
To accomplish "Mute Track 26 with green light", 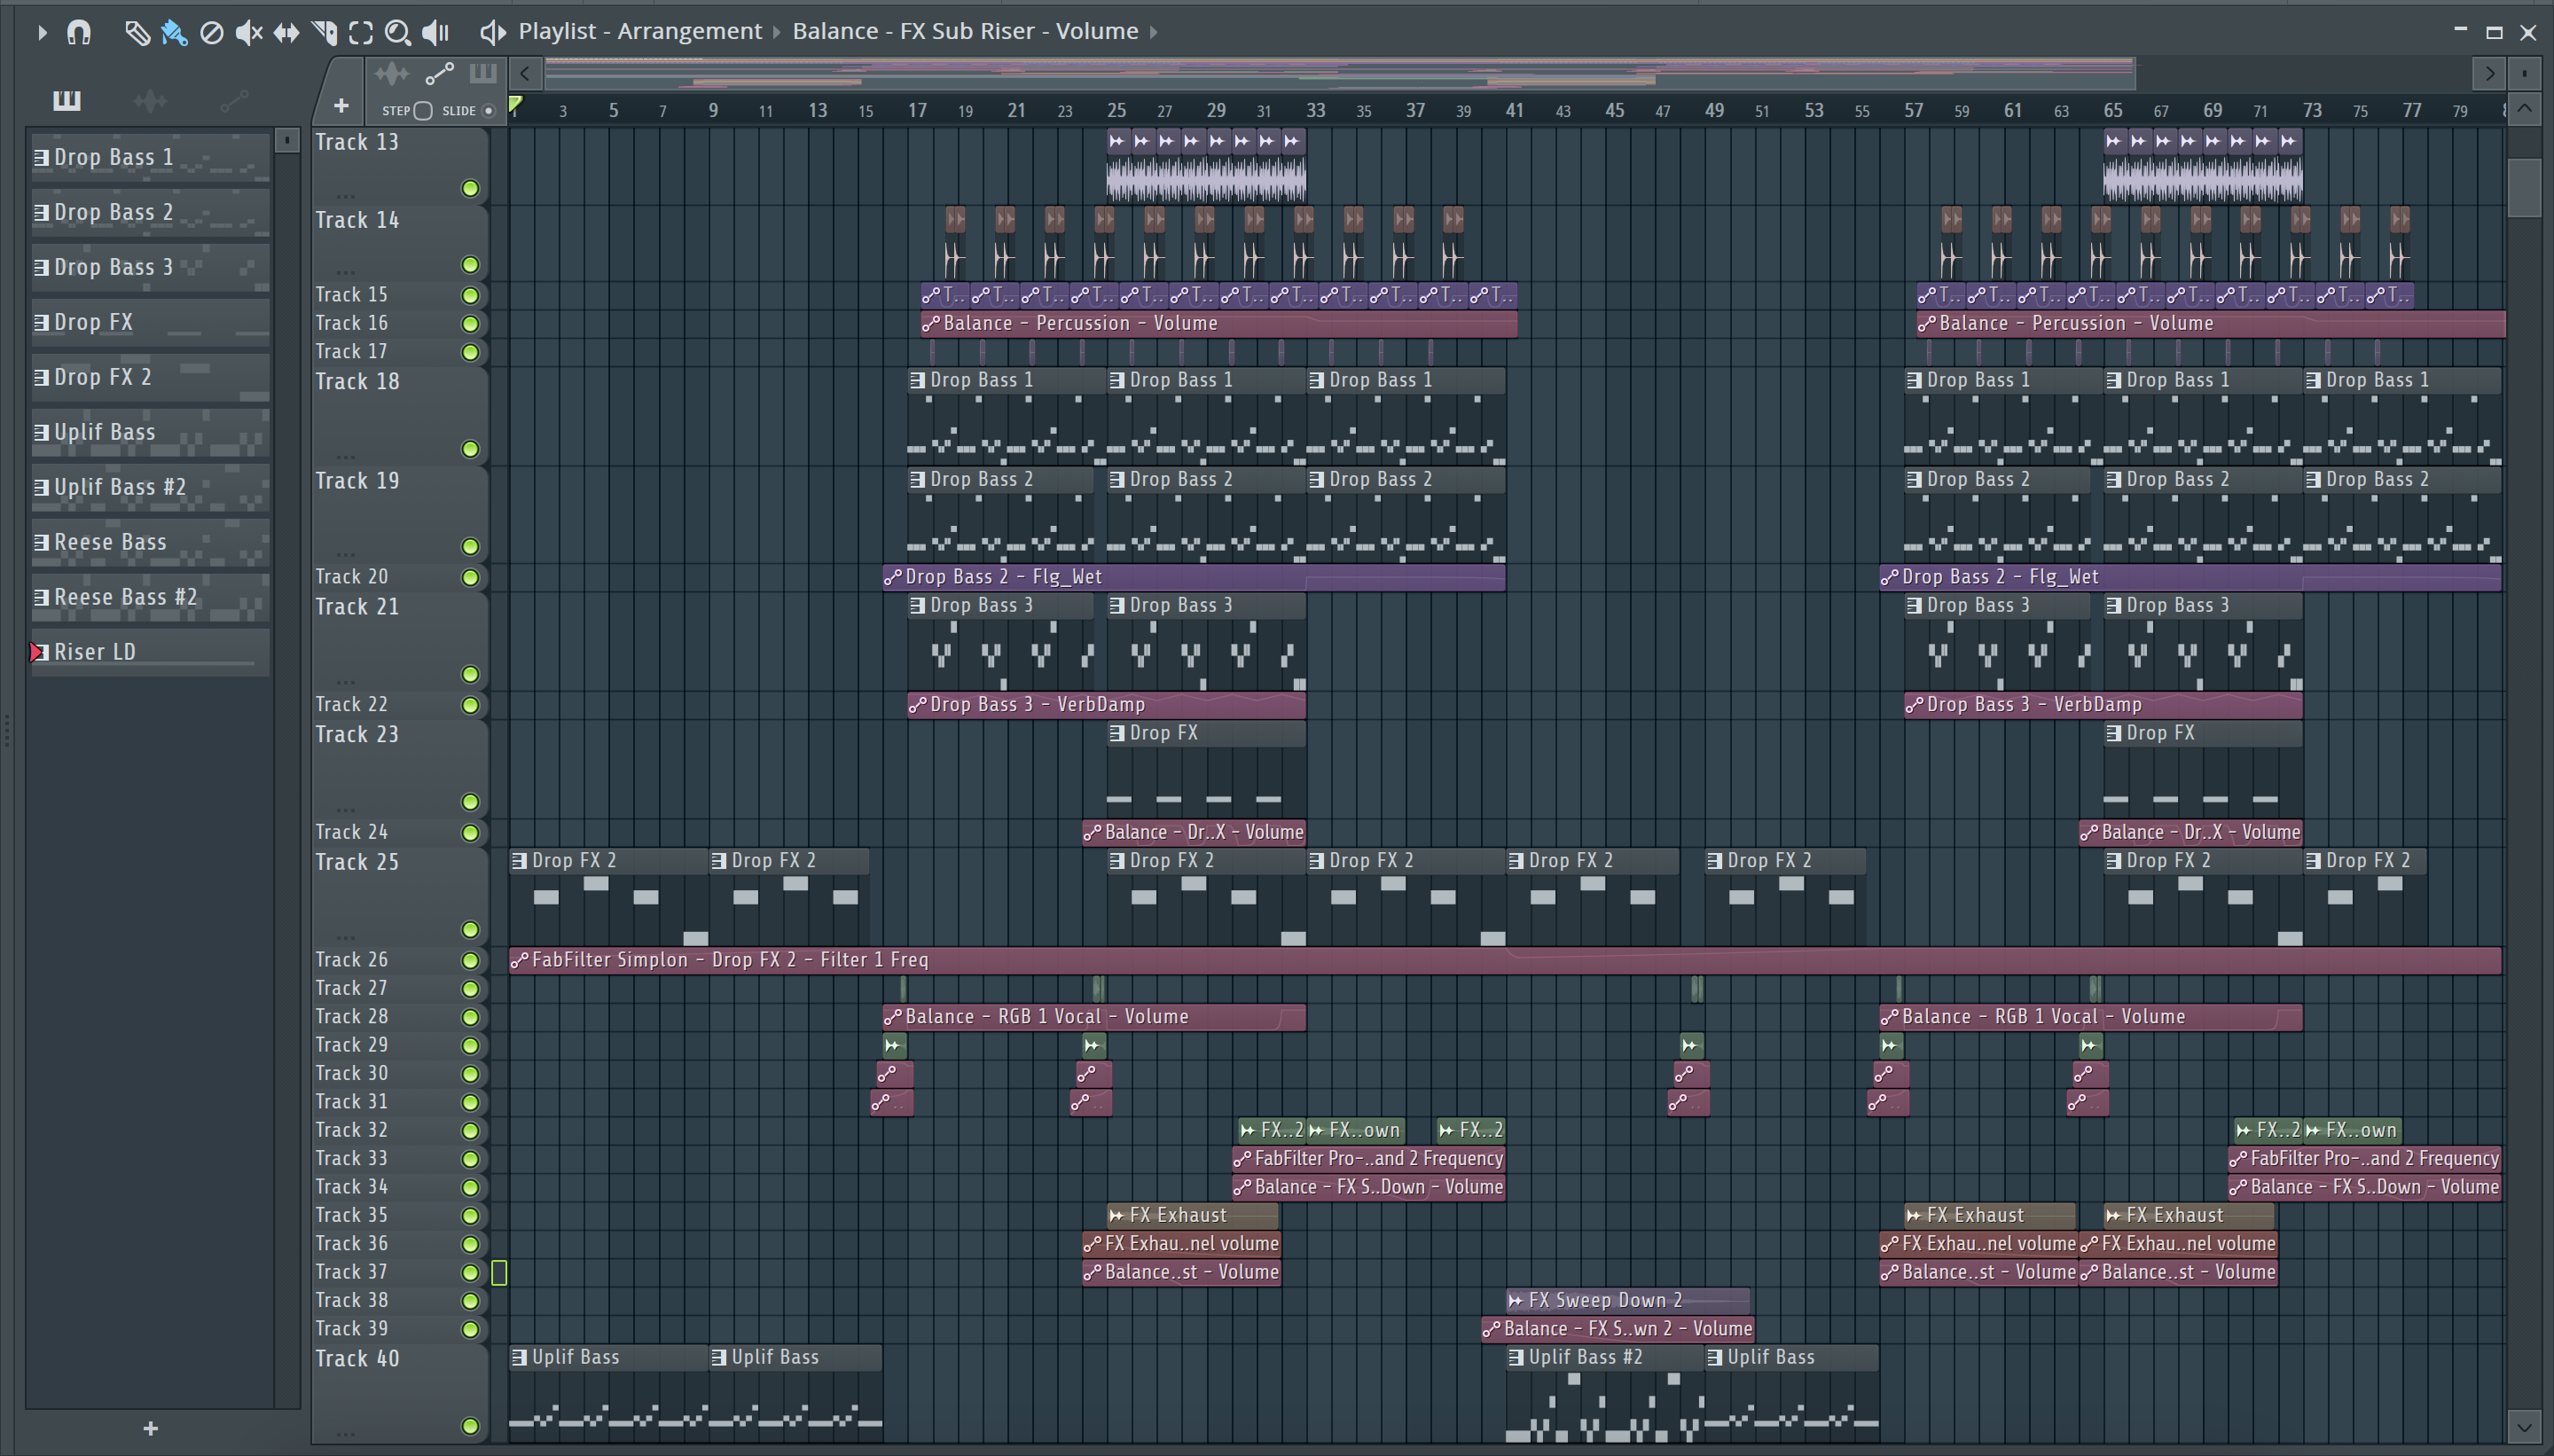I will (470, 961).
